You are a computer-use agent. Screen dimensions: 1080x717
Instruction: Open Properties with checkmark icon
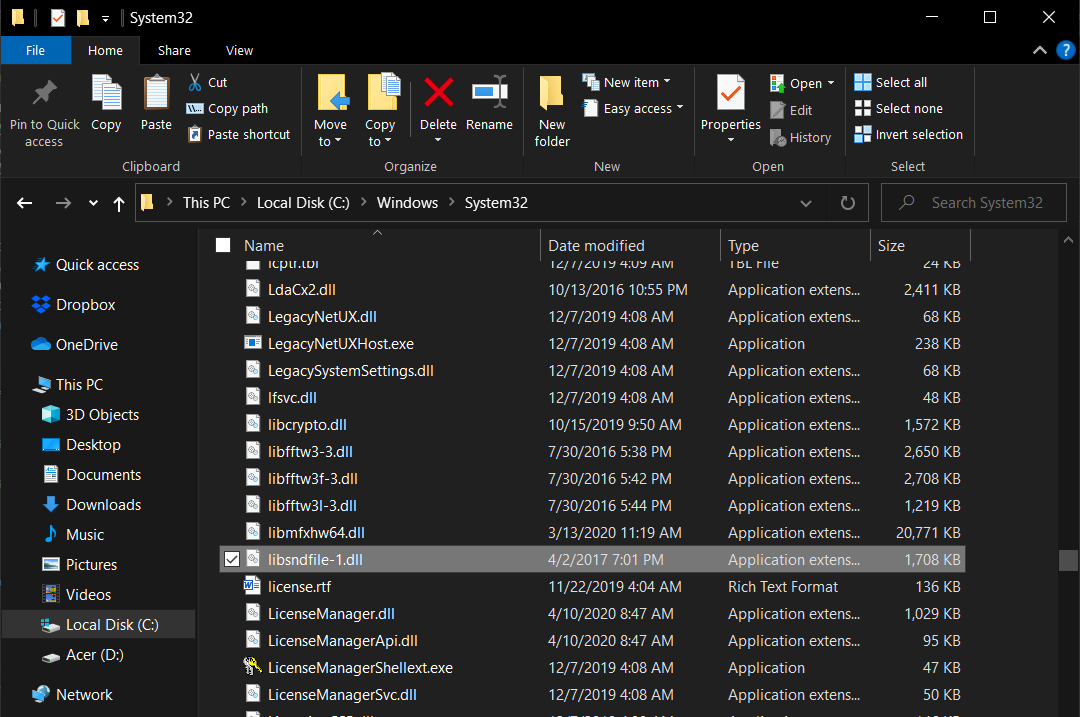point(730,93)
